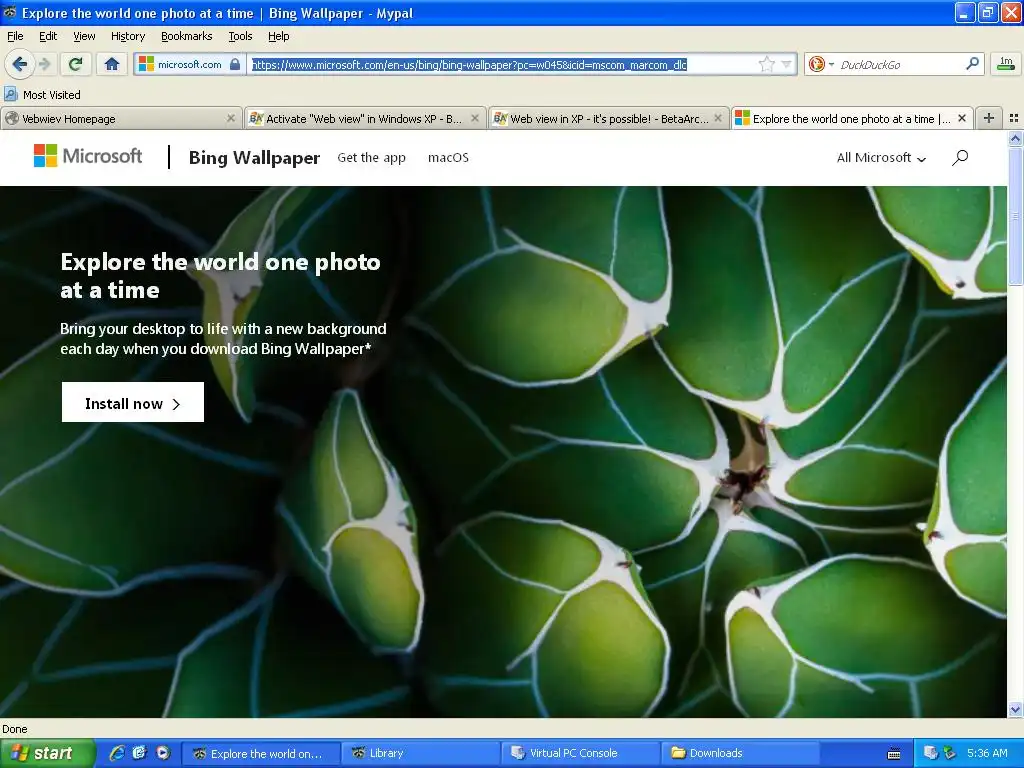Image resolution: width=1024 pixels, height=768 pixels.
Task: Switch to Virtual PC Console taskbar window
Action: pos(581,753)
